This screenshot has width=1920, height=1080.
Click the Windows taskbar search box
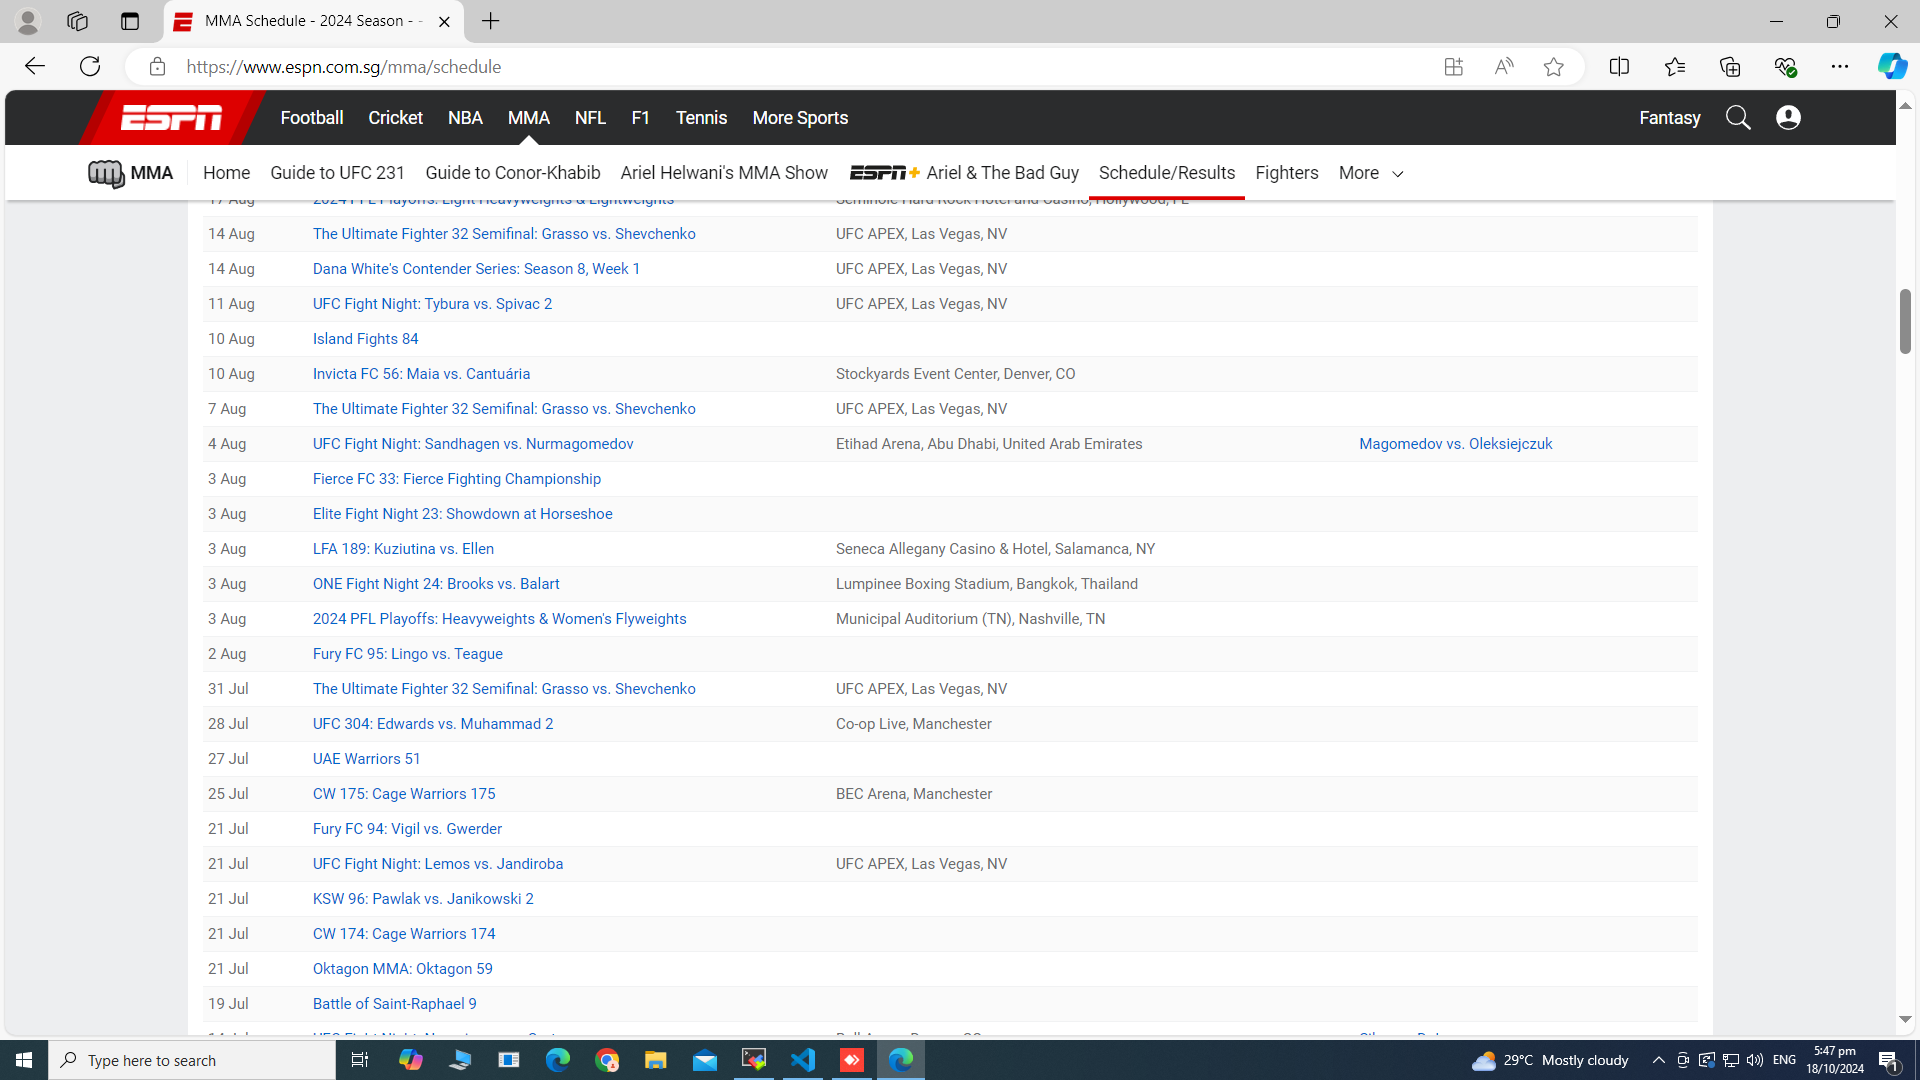[192, 1060]
